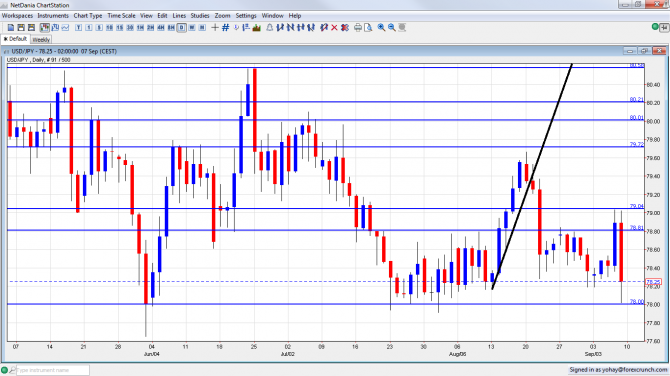Click the 'Signed in as' status bar text

(618, 370)
